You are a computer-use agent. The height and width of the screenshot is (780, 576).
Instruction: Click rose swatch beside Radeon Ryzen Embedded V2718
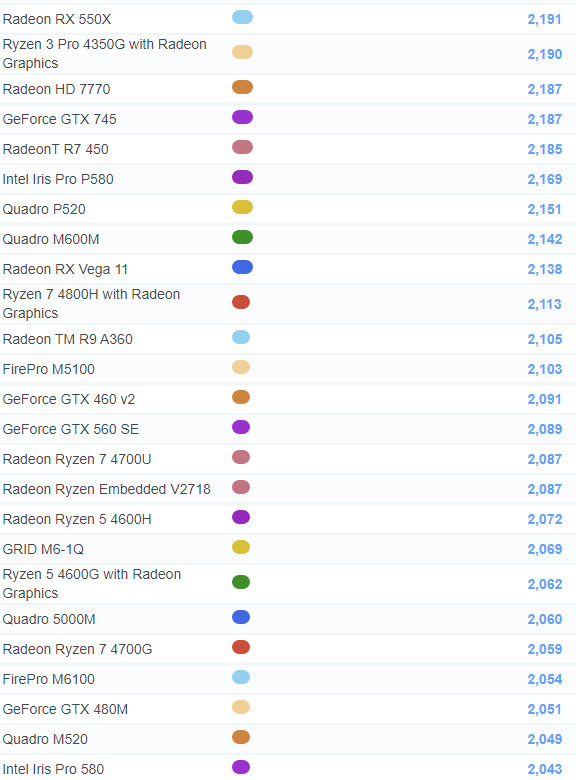[241, 487]
